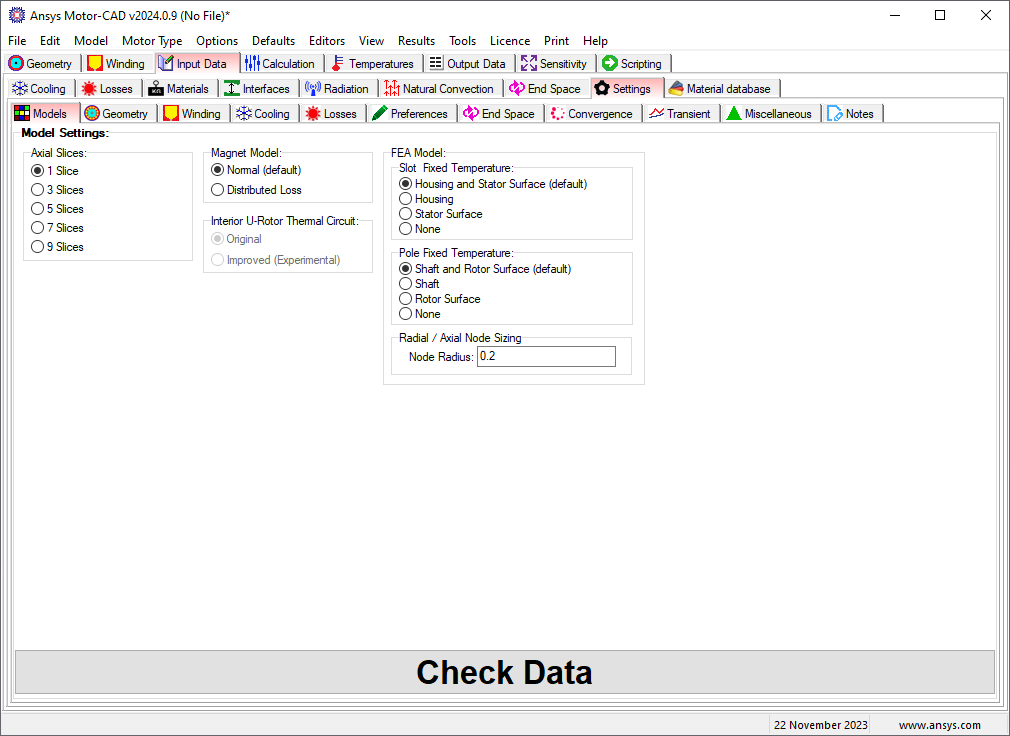Open the Licence menu
The image size is (1010, 736).
tap(510, 41)
